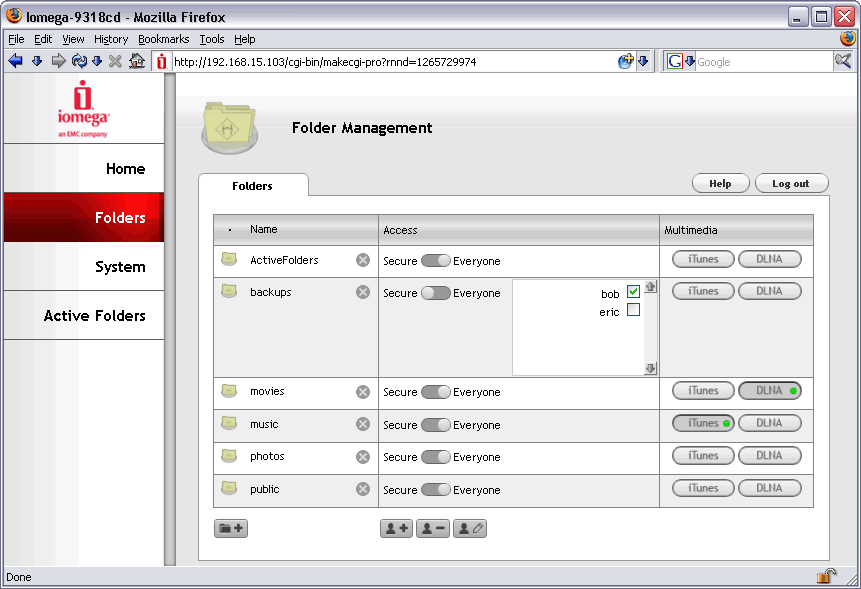Screen dimensions: 861x589
Task: Click the Iomega logo
Action: [83, 108]
